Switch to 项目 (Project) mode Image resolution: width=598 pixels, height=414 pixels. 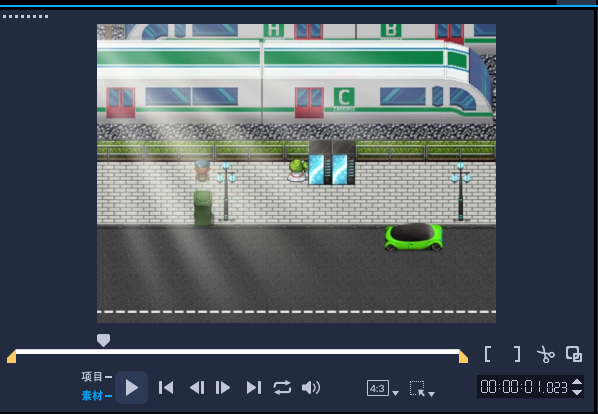(92, 377)
